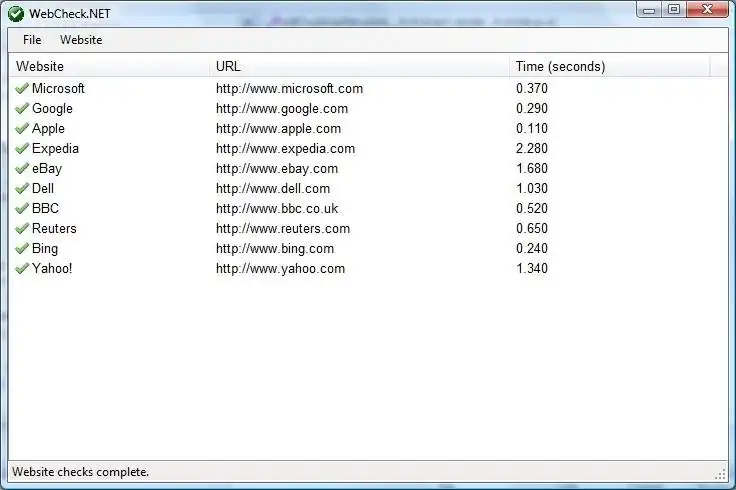Click the green checkmark icon beside Dell
This screenshot has width=736, height=490.
(x=22, y=188)
